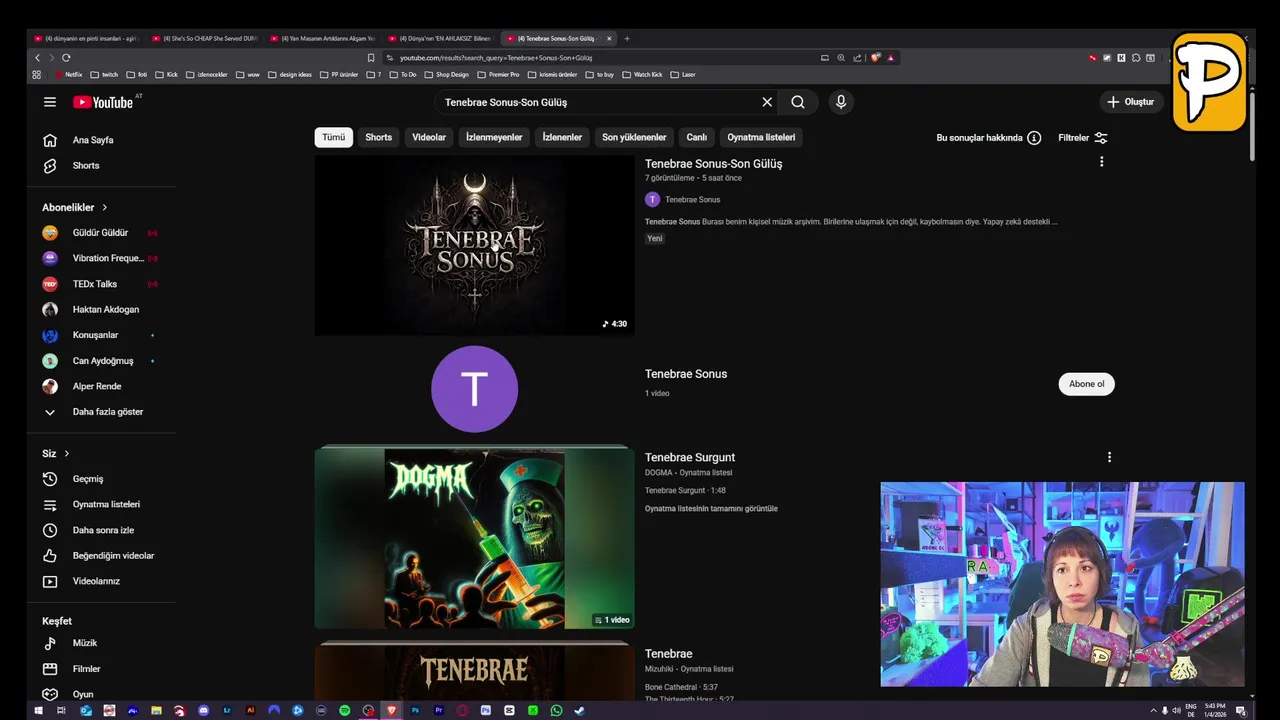Open the Brave Shields lion icon
The width and height of the screenshot is (1280, 720).
click(x=876, y=58)
